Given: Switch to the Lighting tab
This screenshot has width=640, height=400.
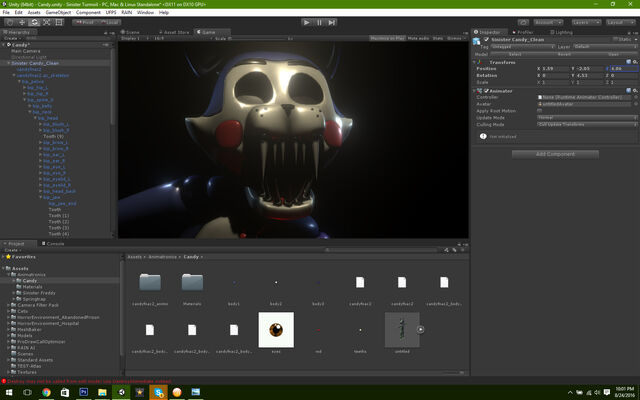Looking at the screenshot, I should (562, 32).
